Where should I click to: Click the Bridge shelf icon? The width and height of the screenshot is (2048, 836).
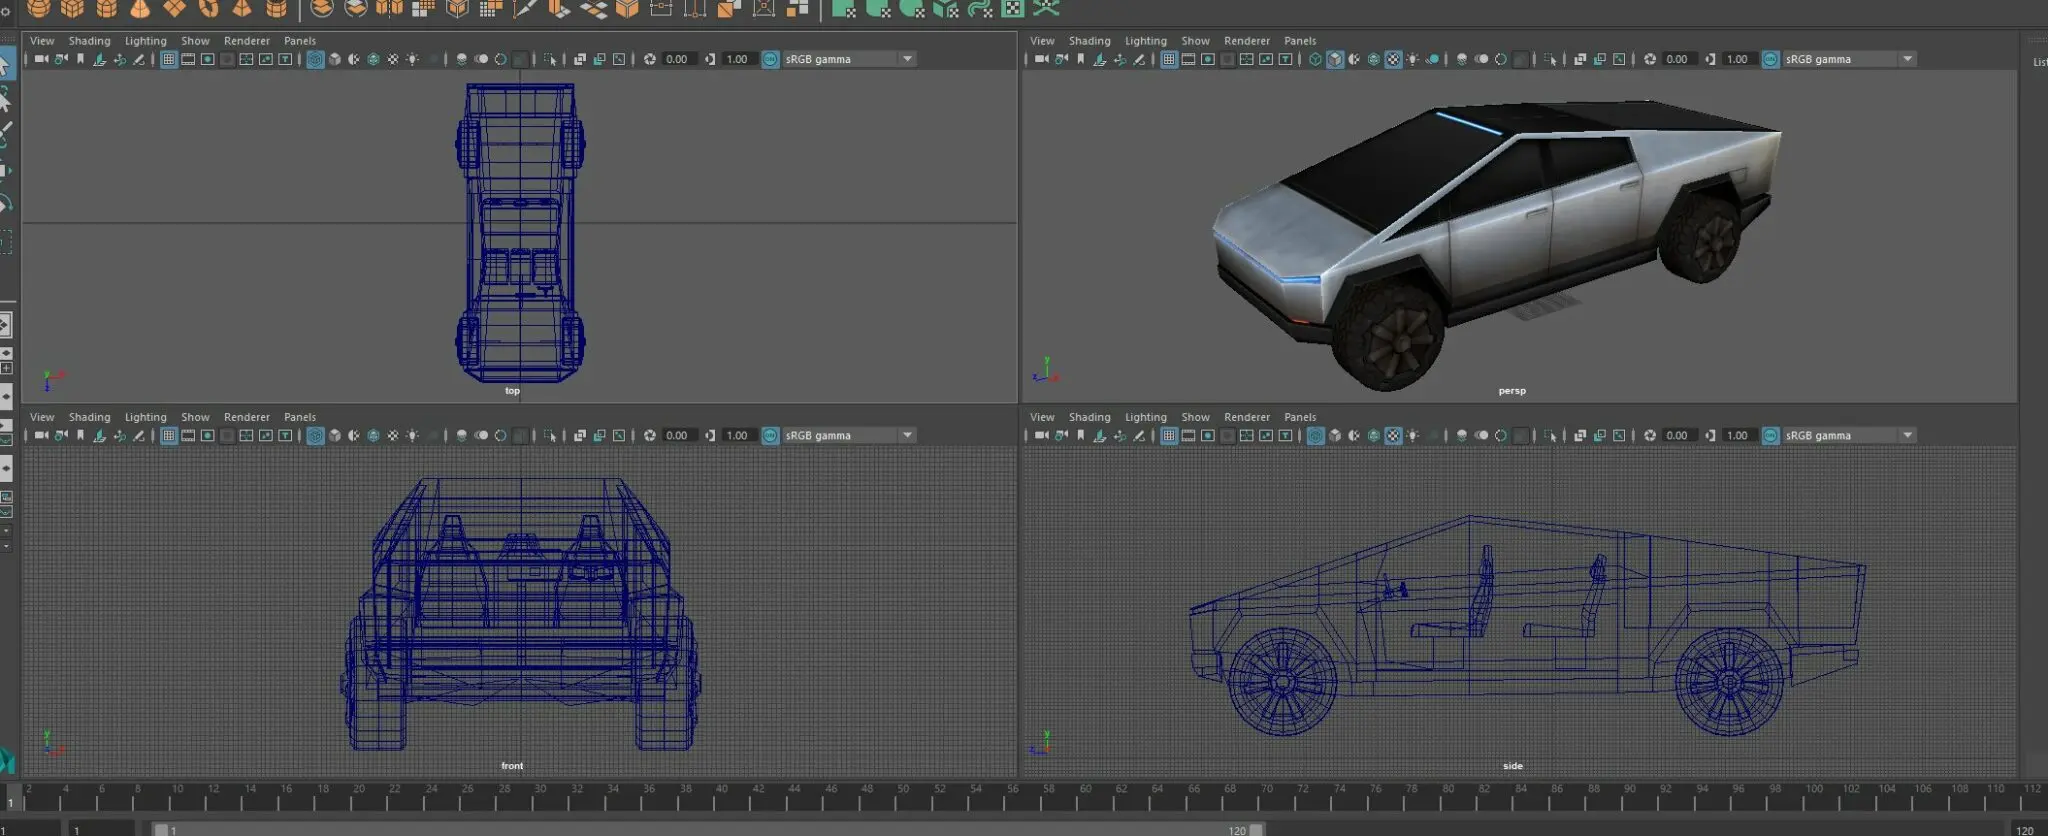pyautogui.click(x=593, y=9)
